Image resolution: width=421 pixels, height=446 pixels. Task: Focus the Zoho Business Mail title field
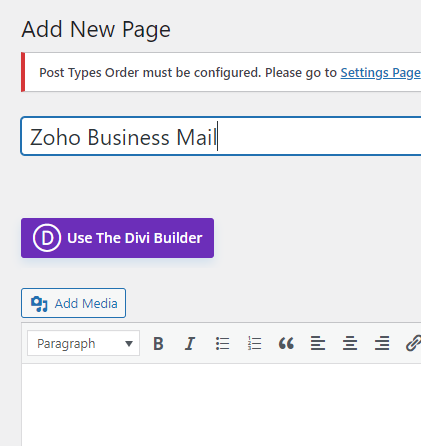(221, 136)
